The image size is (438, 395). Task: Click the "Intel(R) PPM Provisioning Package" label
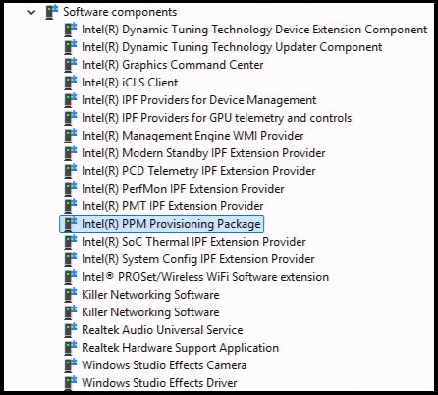pos(171,224)
